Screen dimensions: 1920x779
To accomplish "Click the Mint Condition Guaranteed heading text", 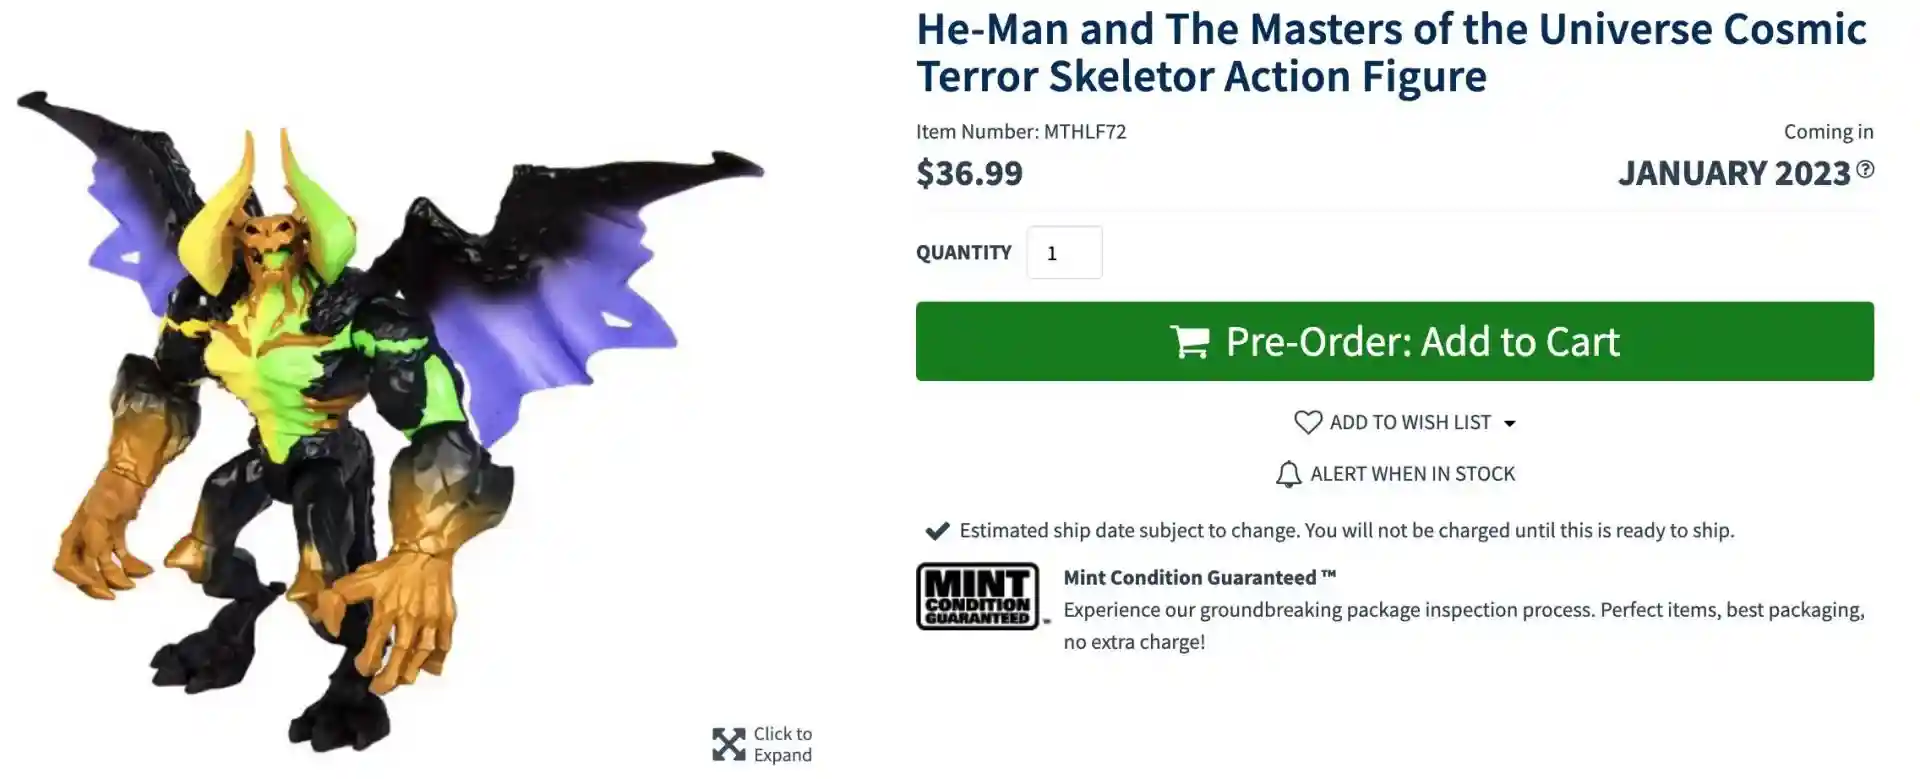I will click(x=1199, y=578).
